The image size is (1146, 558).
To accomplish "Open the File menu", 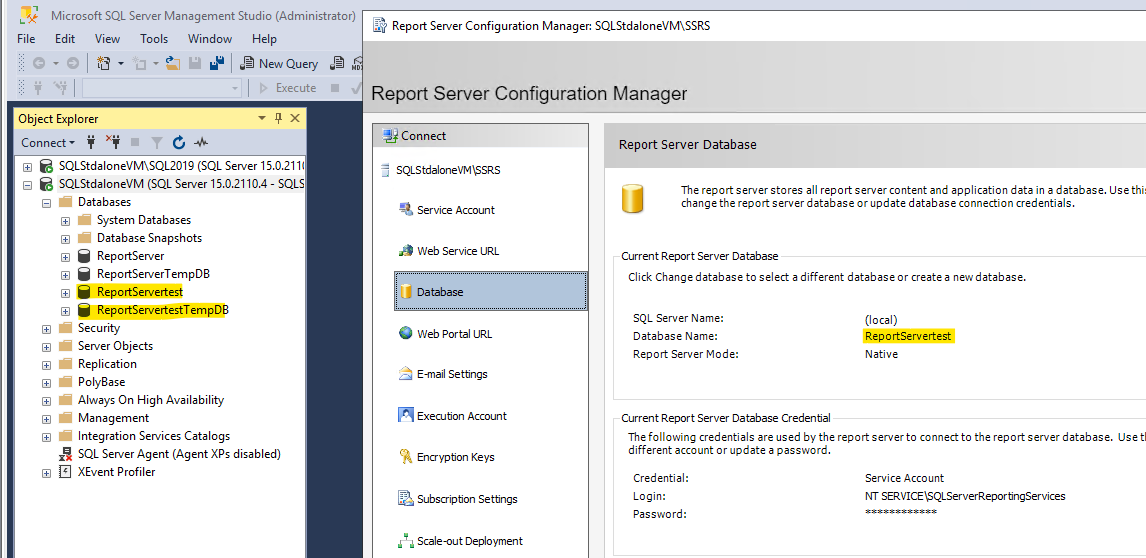I will [26, 39].
